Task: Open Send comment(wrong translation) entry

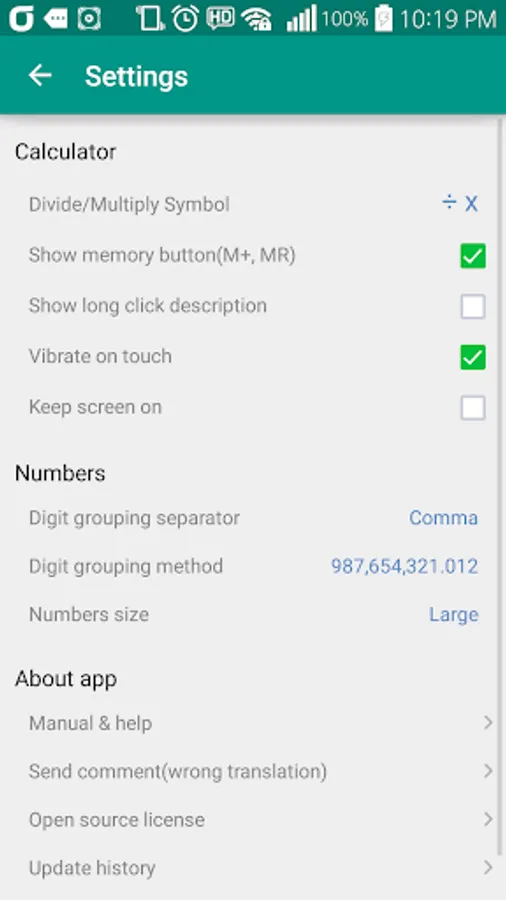Action: [253, 771]
